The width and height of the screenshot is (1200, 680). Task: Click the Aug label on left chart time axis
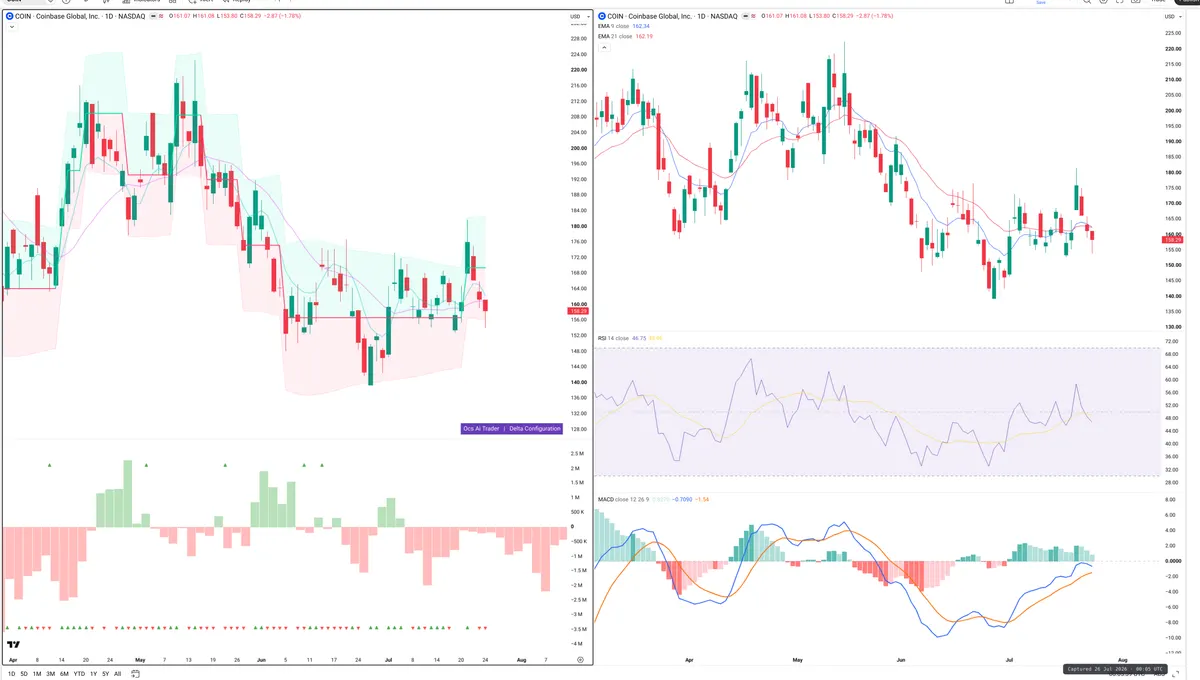click(x=521, y=660)
